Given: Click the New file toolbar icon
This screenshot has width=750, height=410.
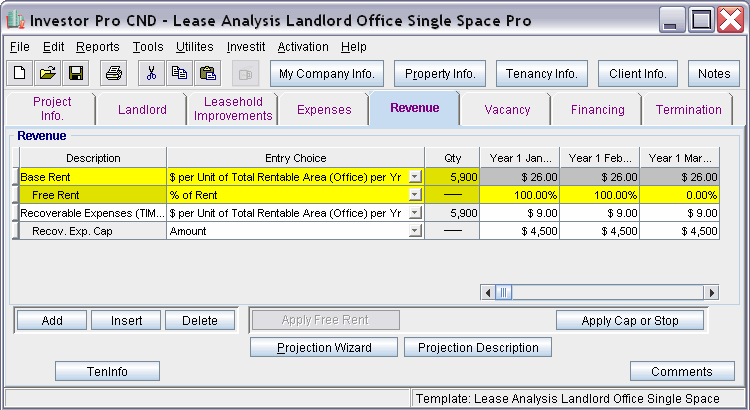Looking at the screenshot, I should [20, 73].
